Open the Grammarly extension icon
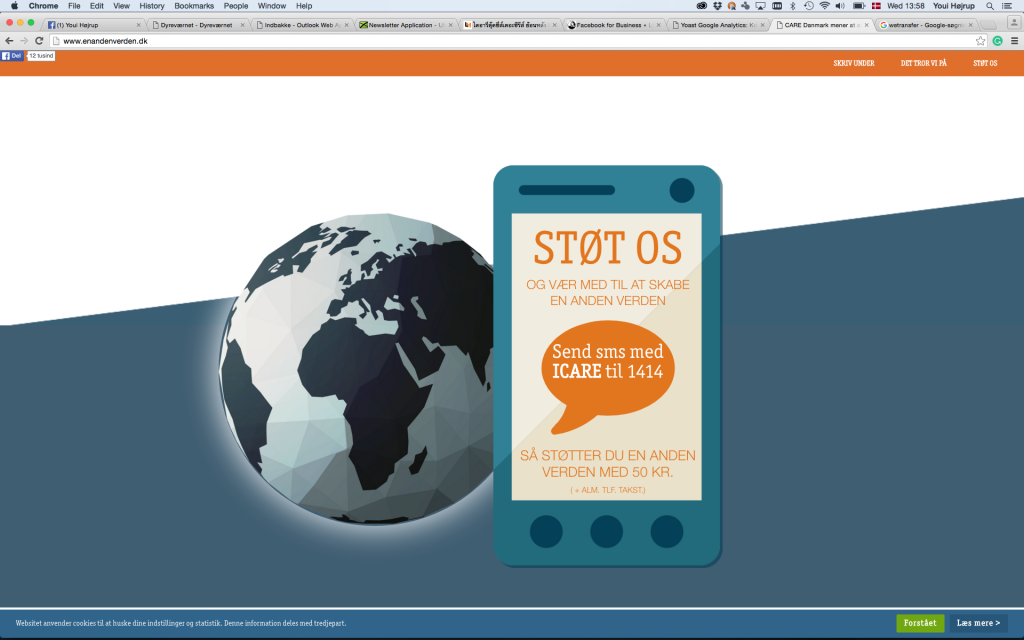This screenshot has height=640, width=1024. (x=997, y=41)
